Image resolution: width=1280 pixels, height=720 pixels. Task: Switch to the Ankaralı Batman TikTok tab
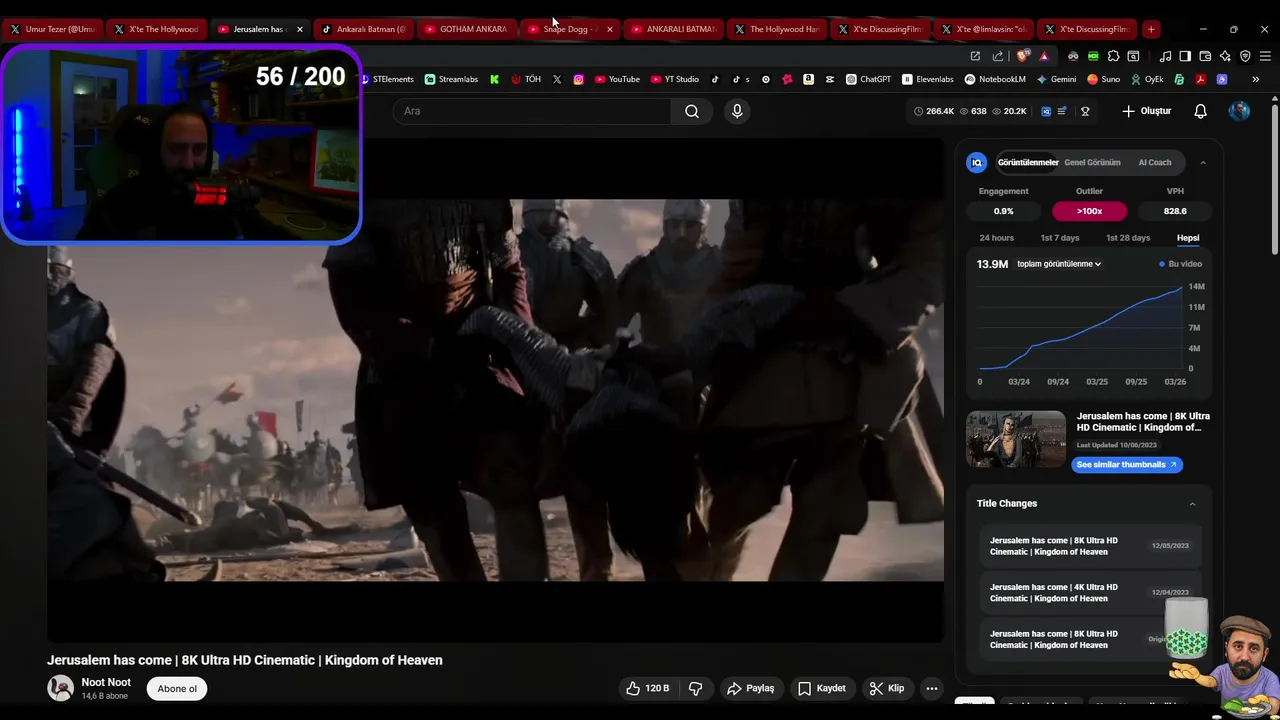click(x=362, y=29)
